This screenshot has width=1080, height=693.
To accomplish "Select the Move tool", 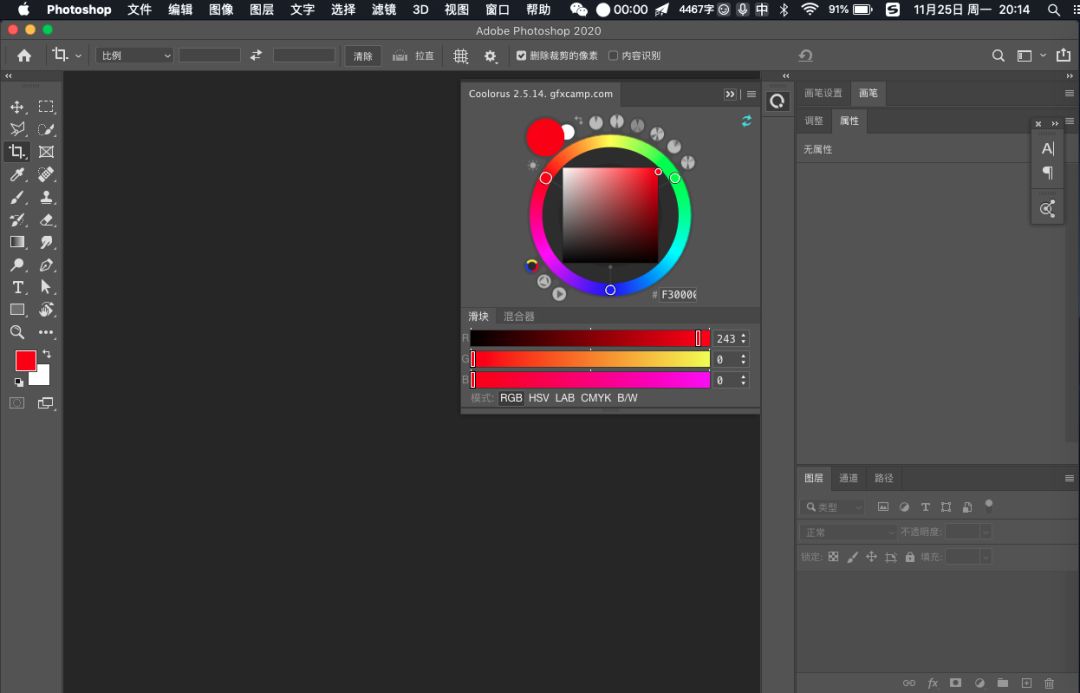I will (x=17, y=107).
